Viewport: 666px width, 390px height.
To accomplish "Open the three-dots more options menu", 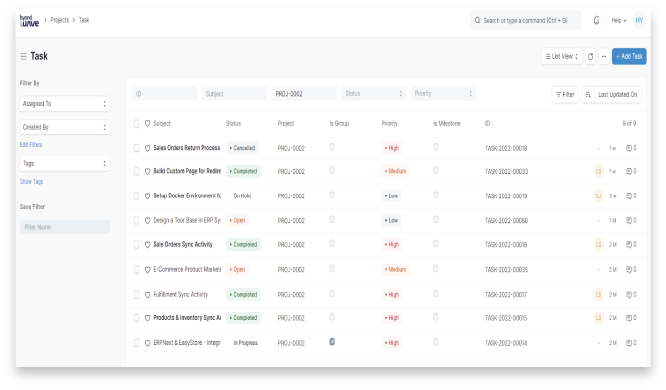I will tap(604, 57).
